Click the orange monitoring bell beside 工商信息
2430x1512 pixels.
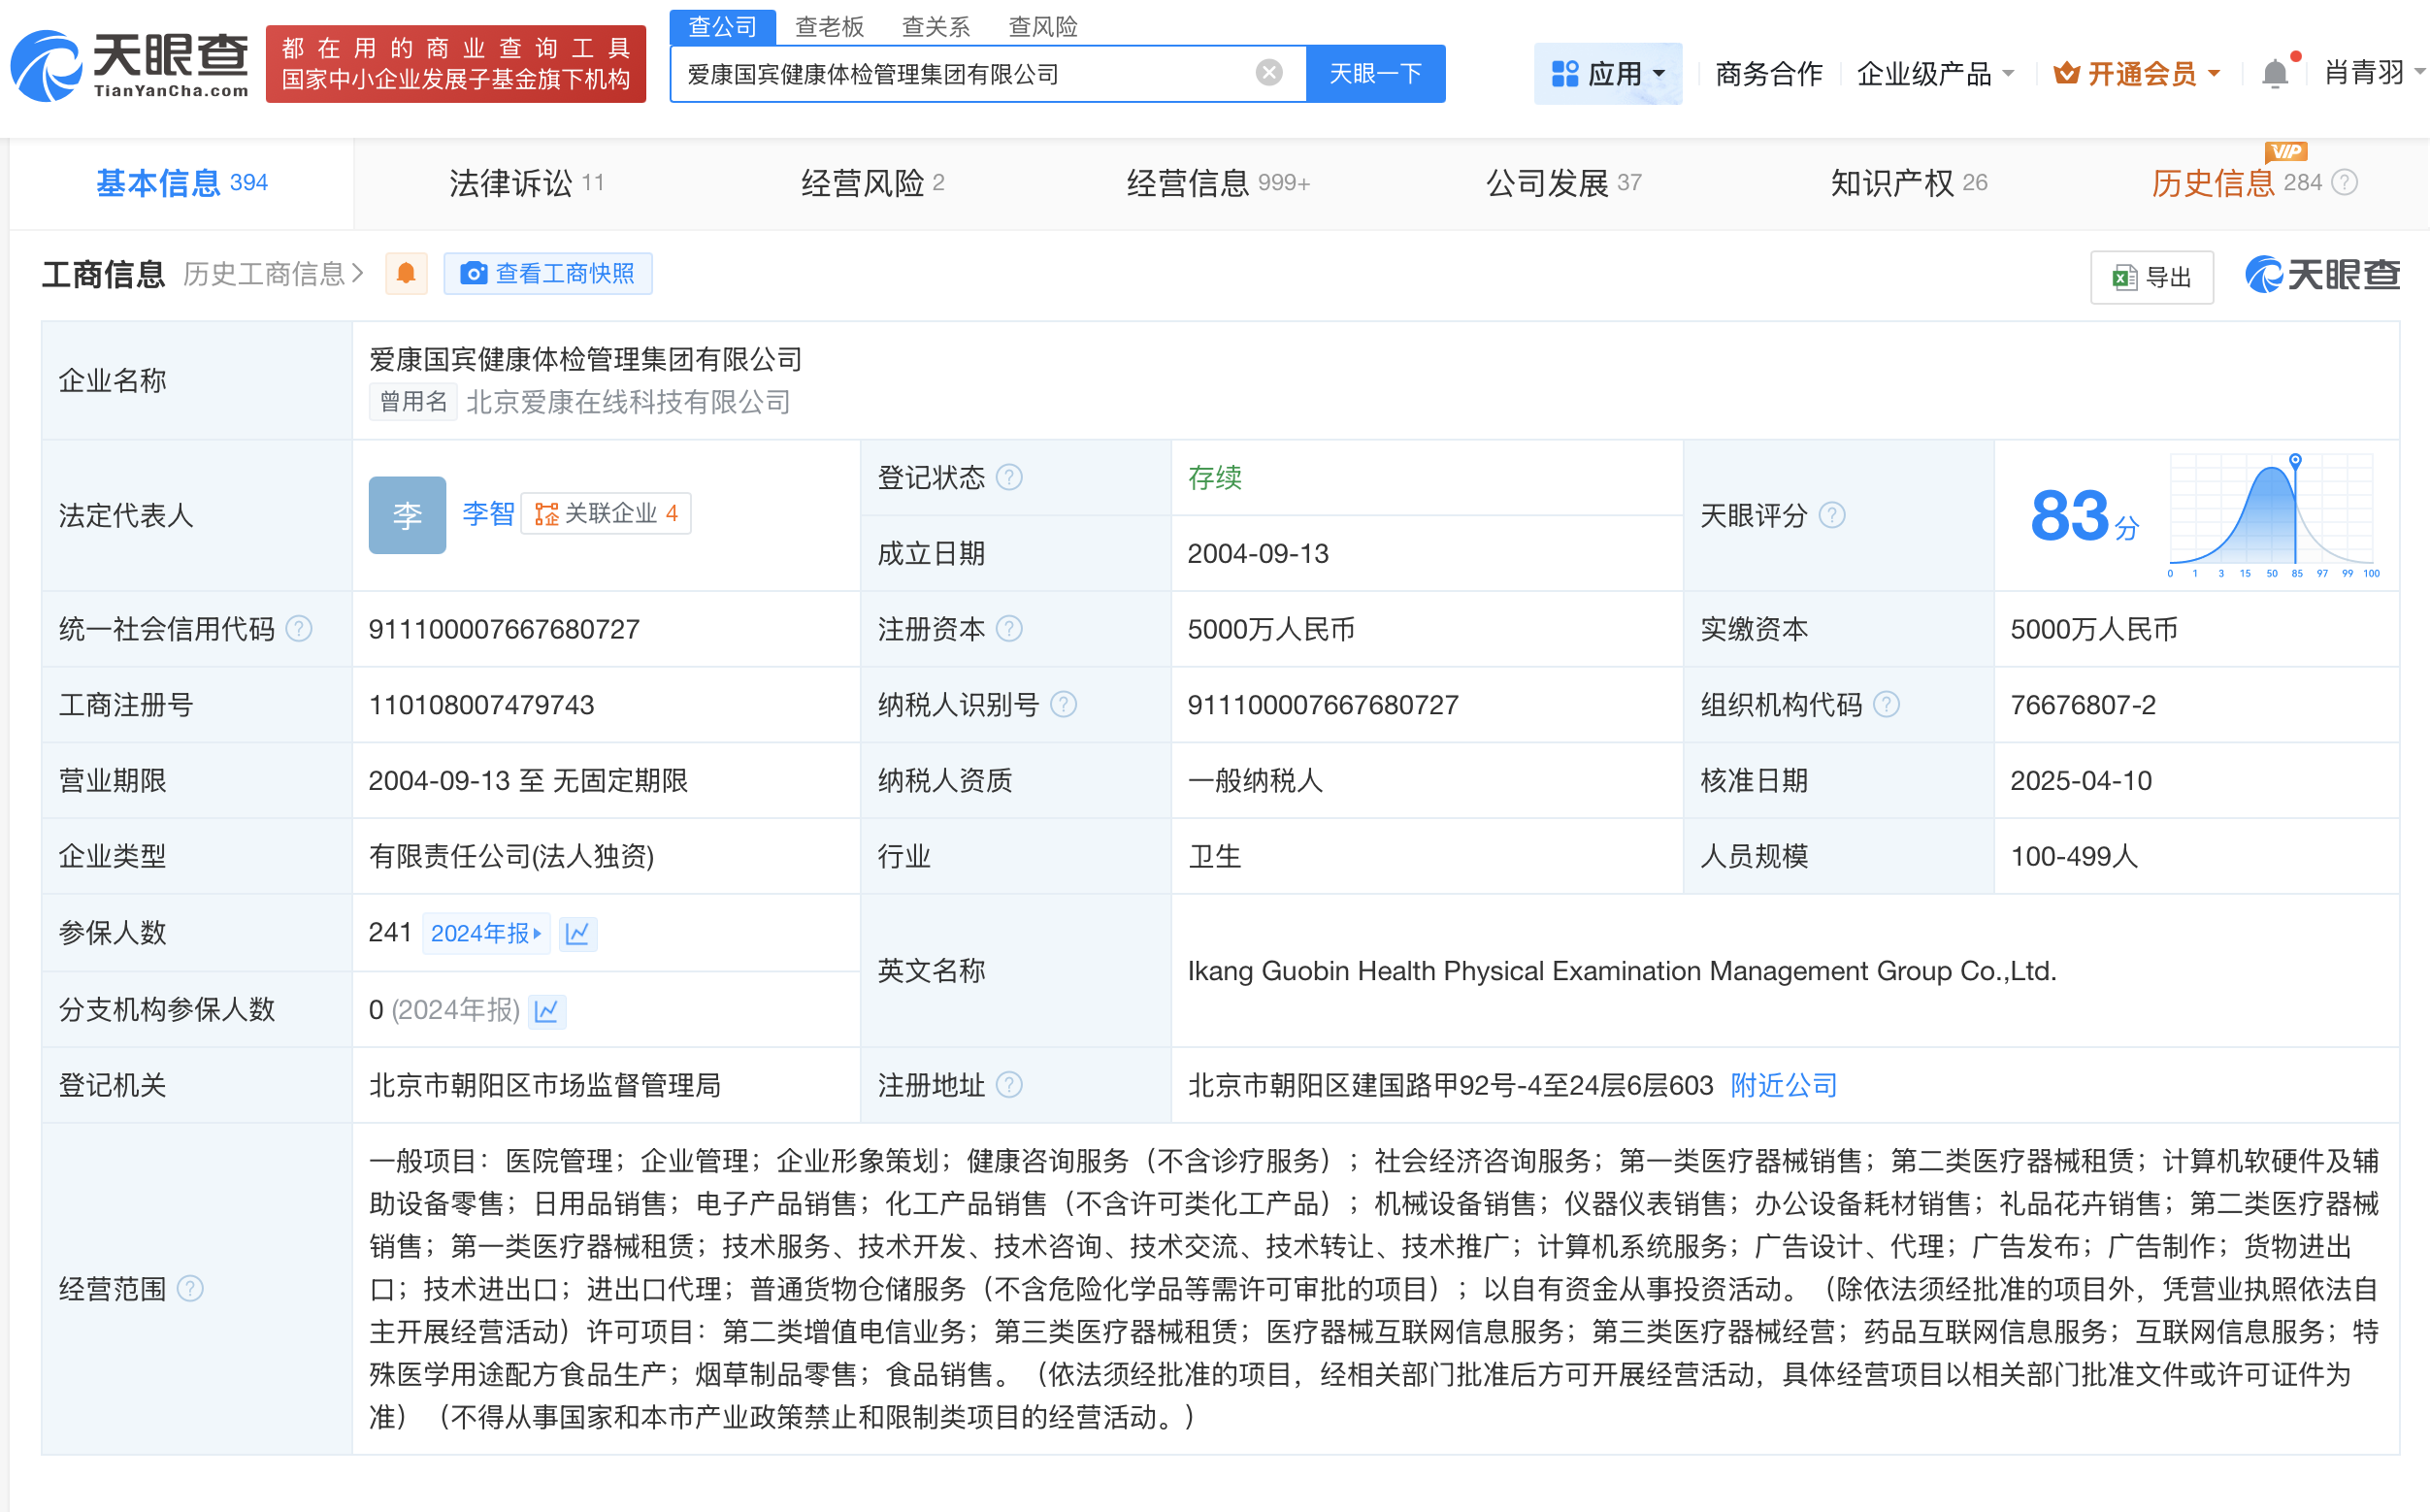(406, 273)
